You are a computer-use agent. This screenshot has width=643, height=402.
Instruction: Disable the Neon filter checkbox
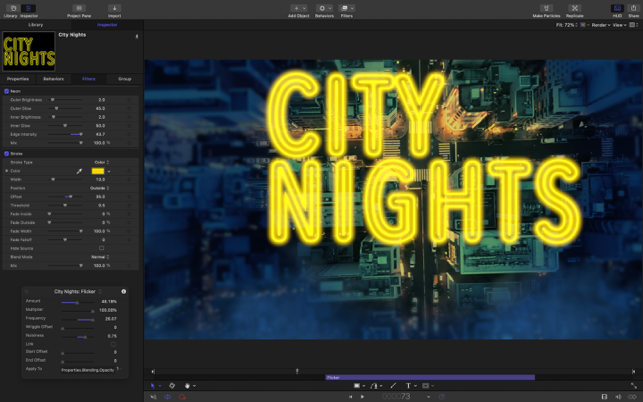6,91
